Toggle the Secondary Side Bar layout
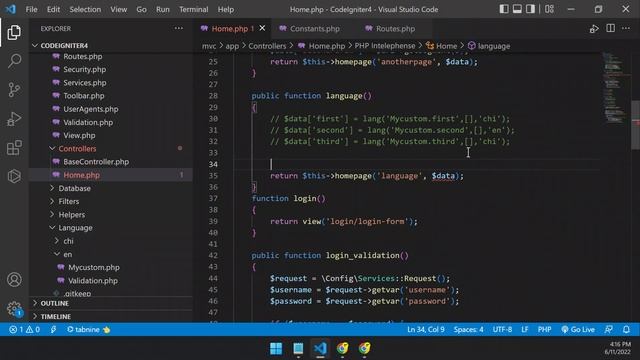The height and width of the screenshot is (360, 640). (530, 9)
